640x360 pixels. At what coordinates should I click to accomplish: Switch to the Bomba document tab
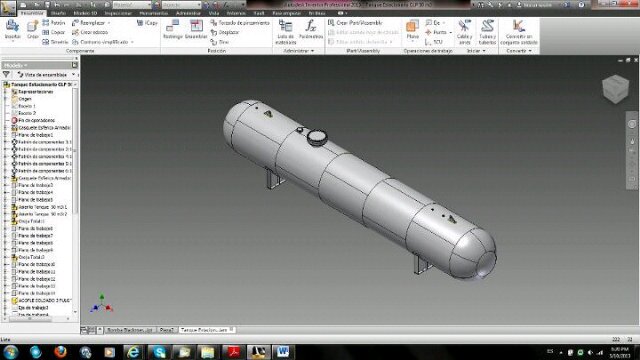tap(129, 330)
